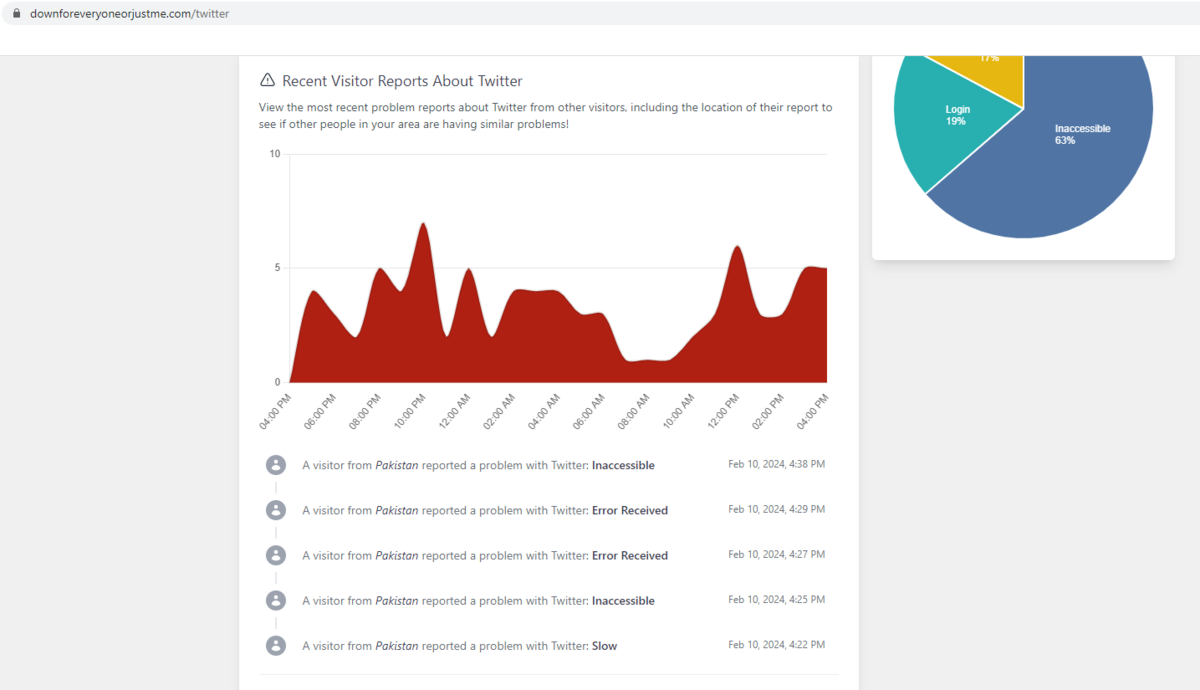
Task: Click the avatar icon for 4:22 PM report
Action: [276, 645]
